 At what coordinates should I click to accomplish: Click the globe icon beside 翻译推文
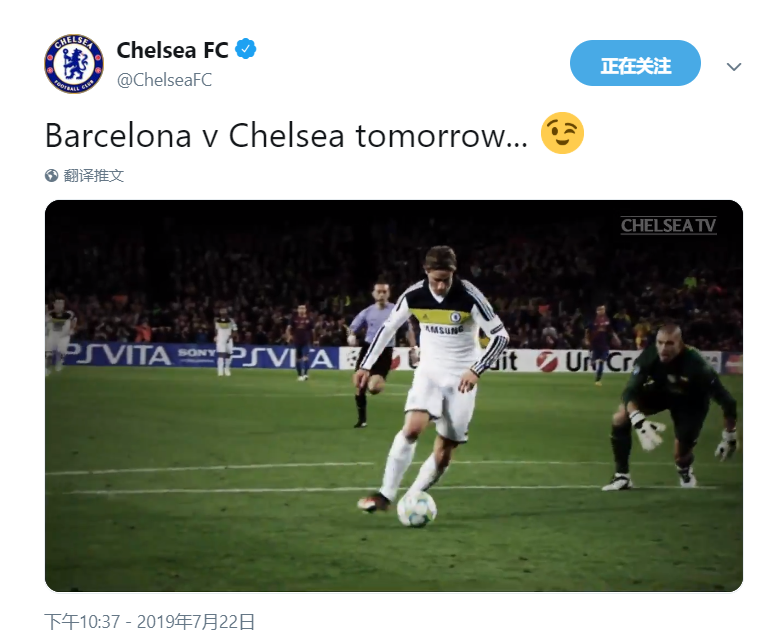(x=51, y=176)
